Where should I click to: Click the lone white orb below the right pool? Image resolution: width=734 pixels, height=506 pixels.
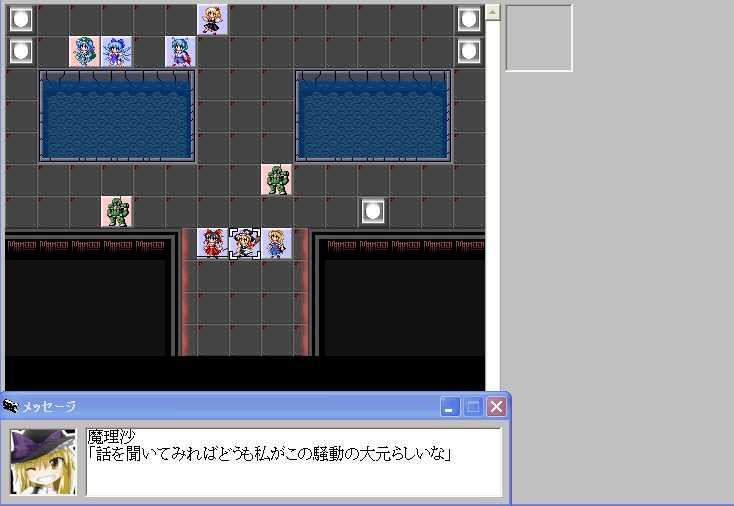click(x=373, y=212)
